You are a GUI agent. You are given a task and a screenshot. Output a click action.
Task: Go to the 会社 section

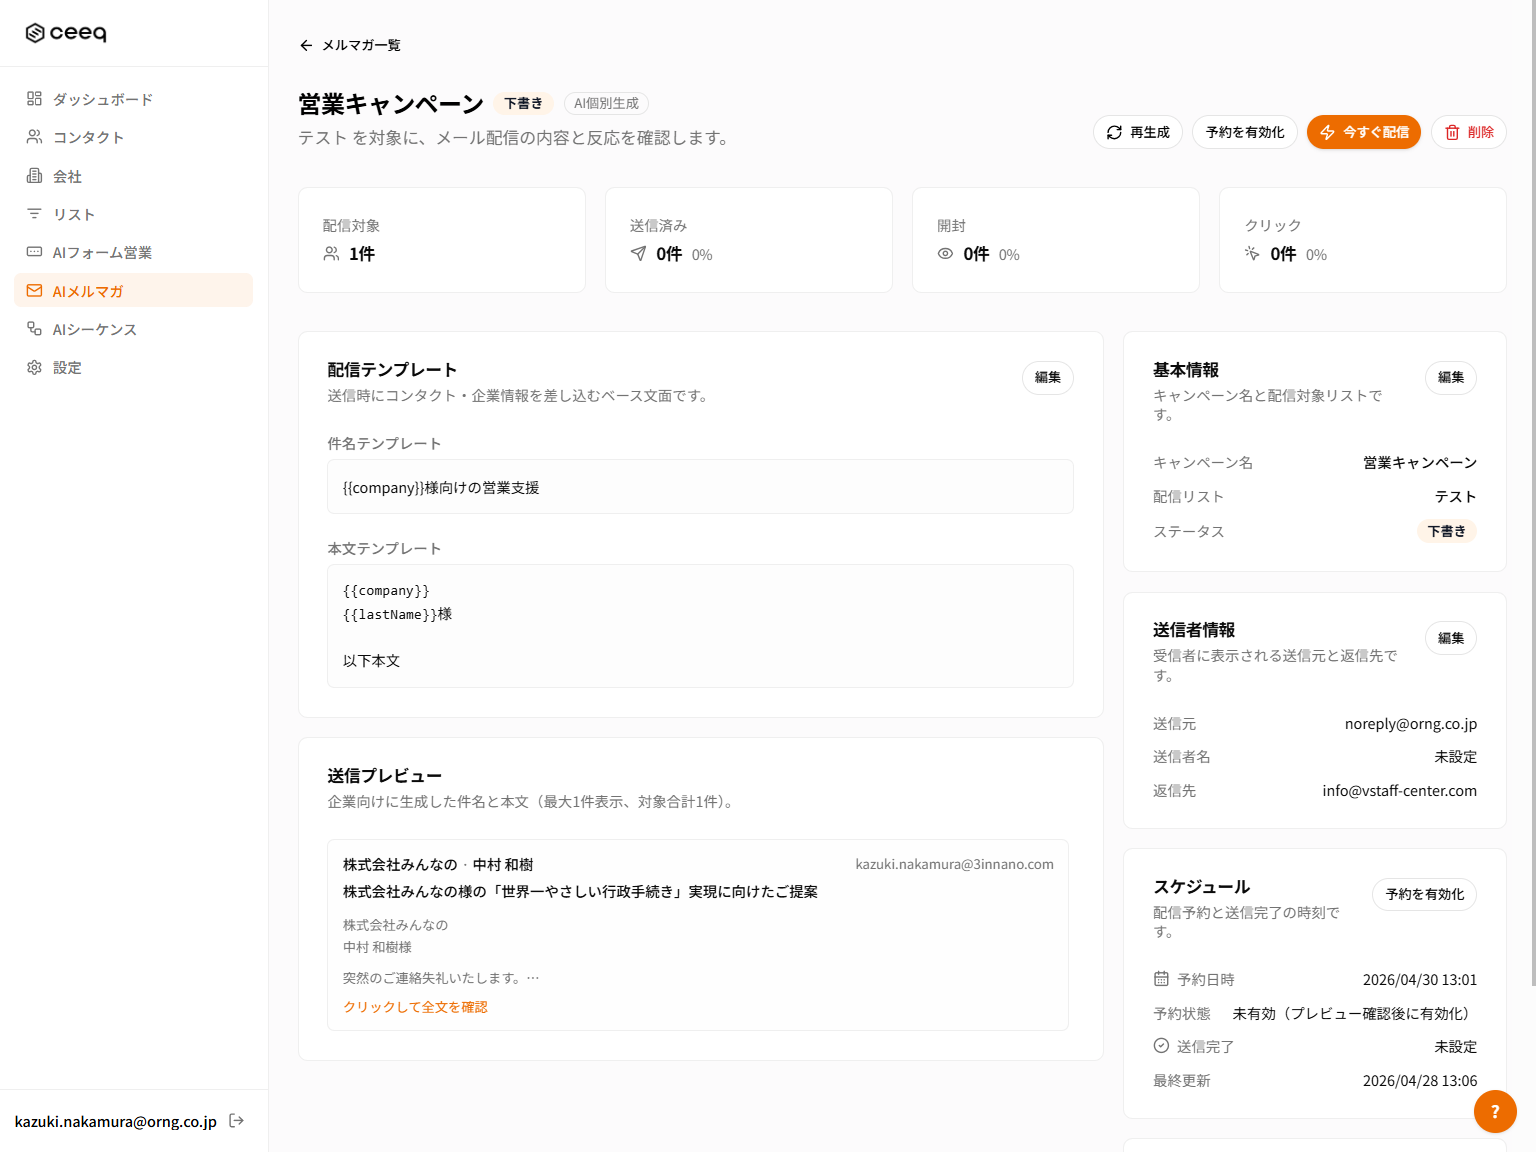click(x=133, y=176)
